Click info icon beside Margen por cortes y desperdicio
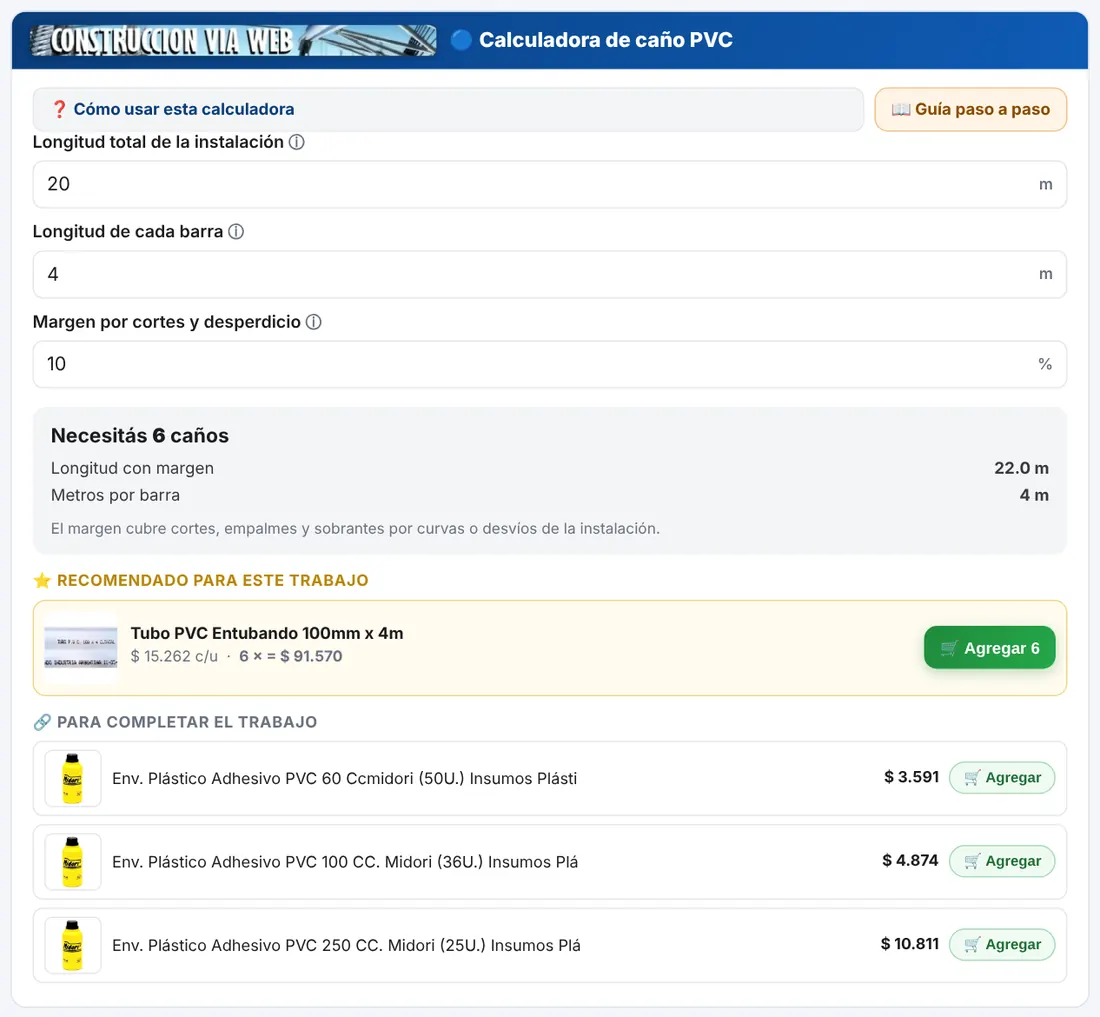The image size is (1100, 1017). pyautogui.click(x=314, y=322)
